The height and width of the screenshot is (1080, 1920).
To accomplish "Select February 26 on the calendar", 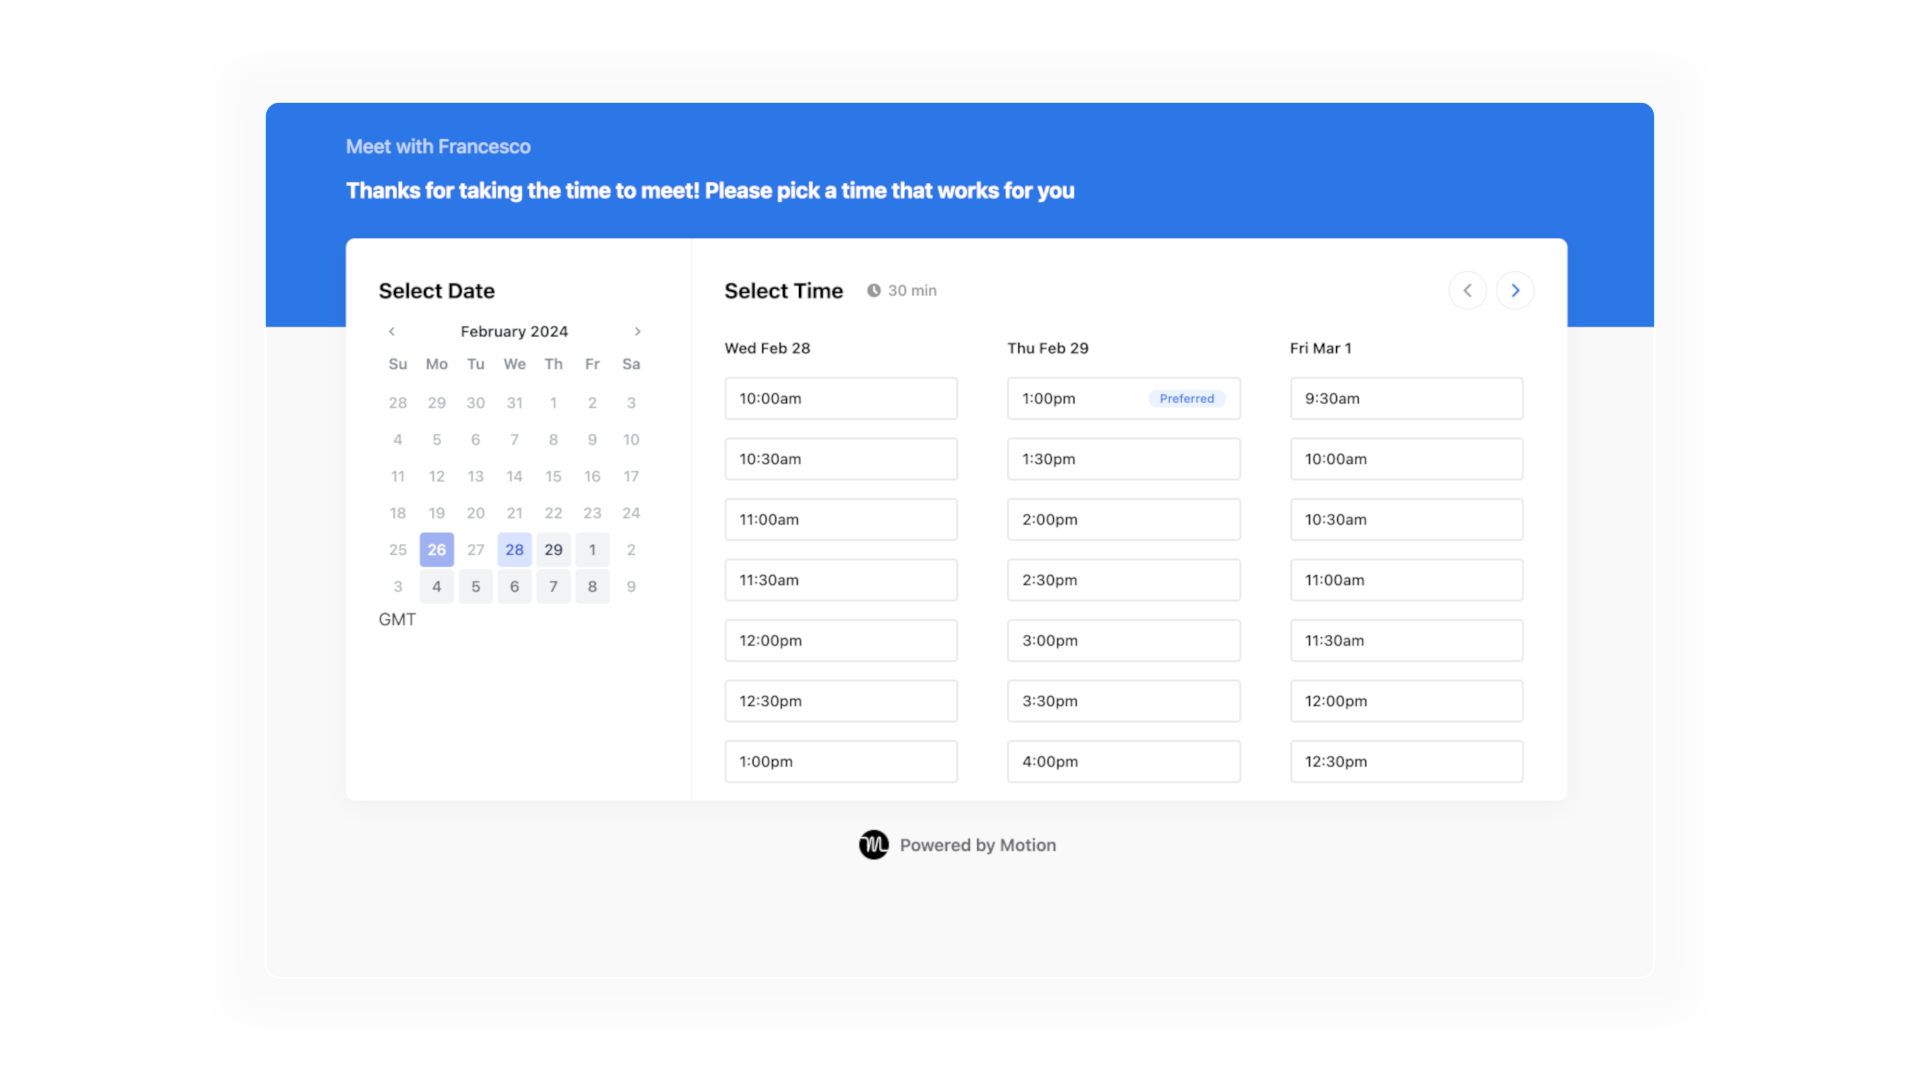I will click(x=436, y=549).
